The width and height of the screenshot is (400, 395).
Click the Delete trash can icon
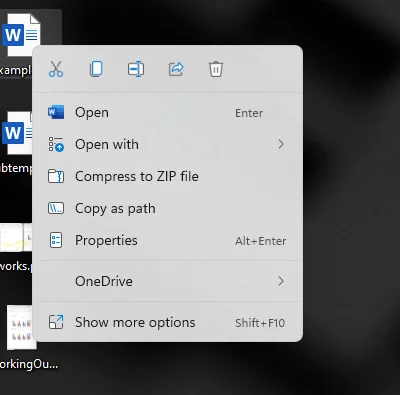click(x=216, y=69)
